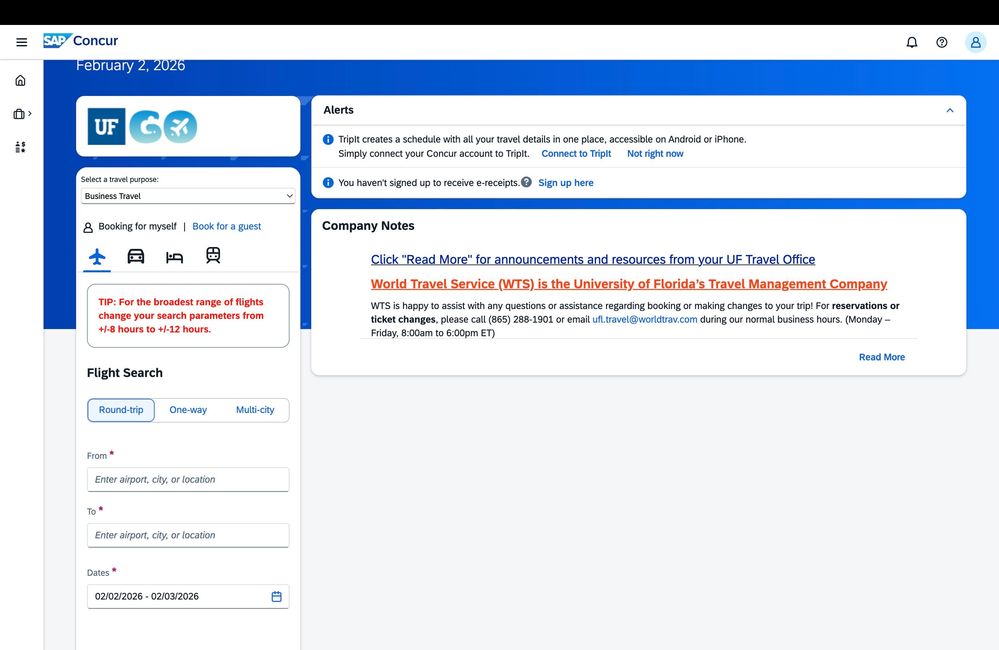The height and width of the screenshot is (650, 999).
Task: Open the notifications bell
Action: (x=912, y=42)
